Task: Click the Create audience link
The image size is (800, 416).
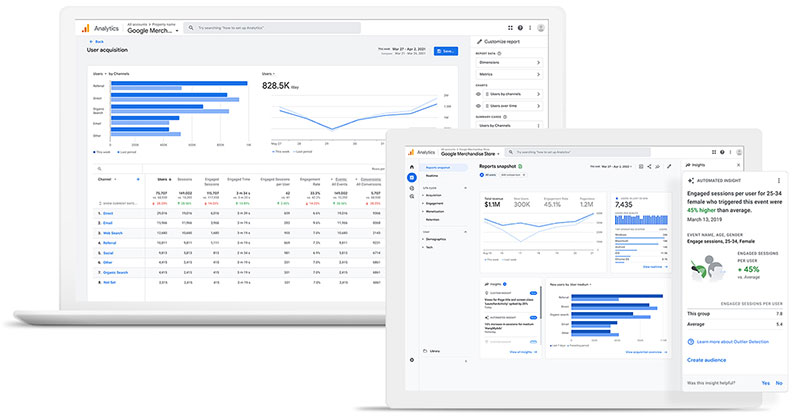Action: pyautogui.click(x=706, y=360)
